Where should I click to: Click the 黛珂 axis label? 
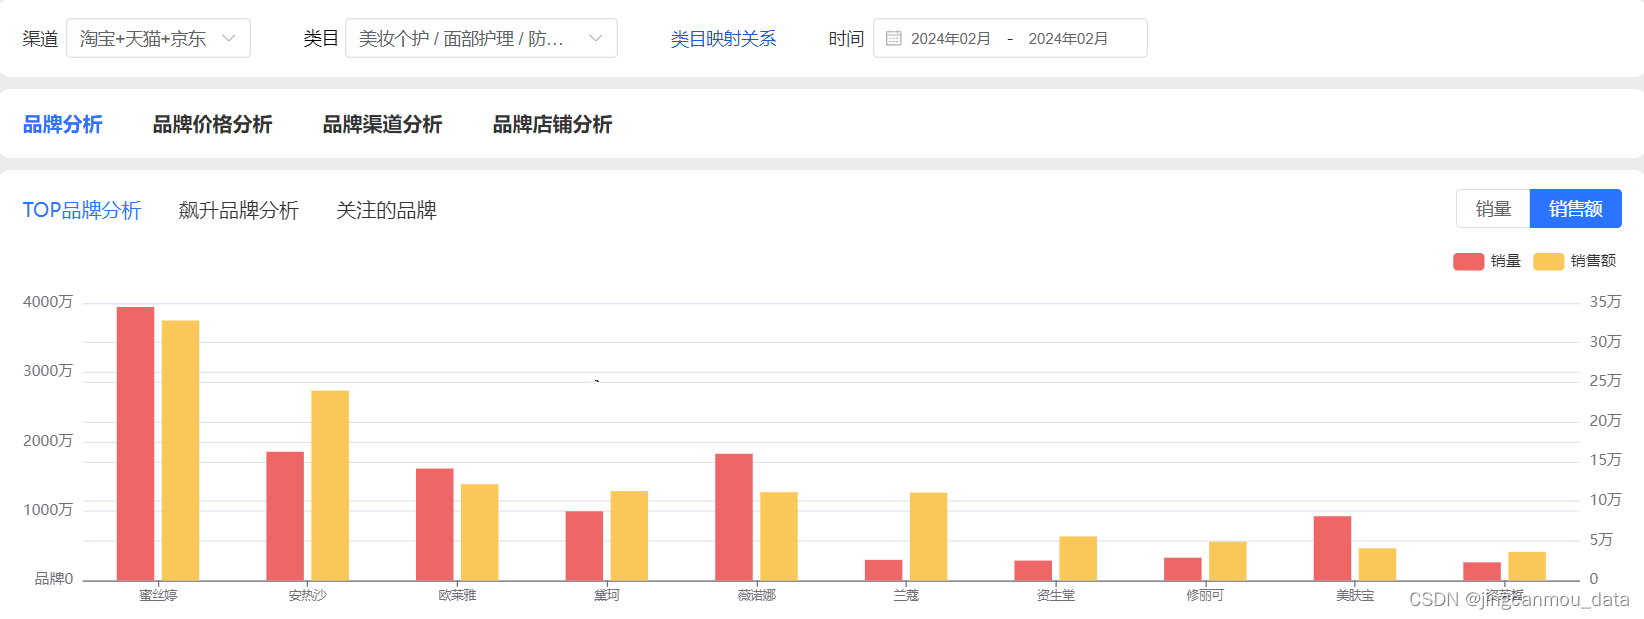click(607, 595)
